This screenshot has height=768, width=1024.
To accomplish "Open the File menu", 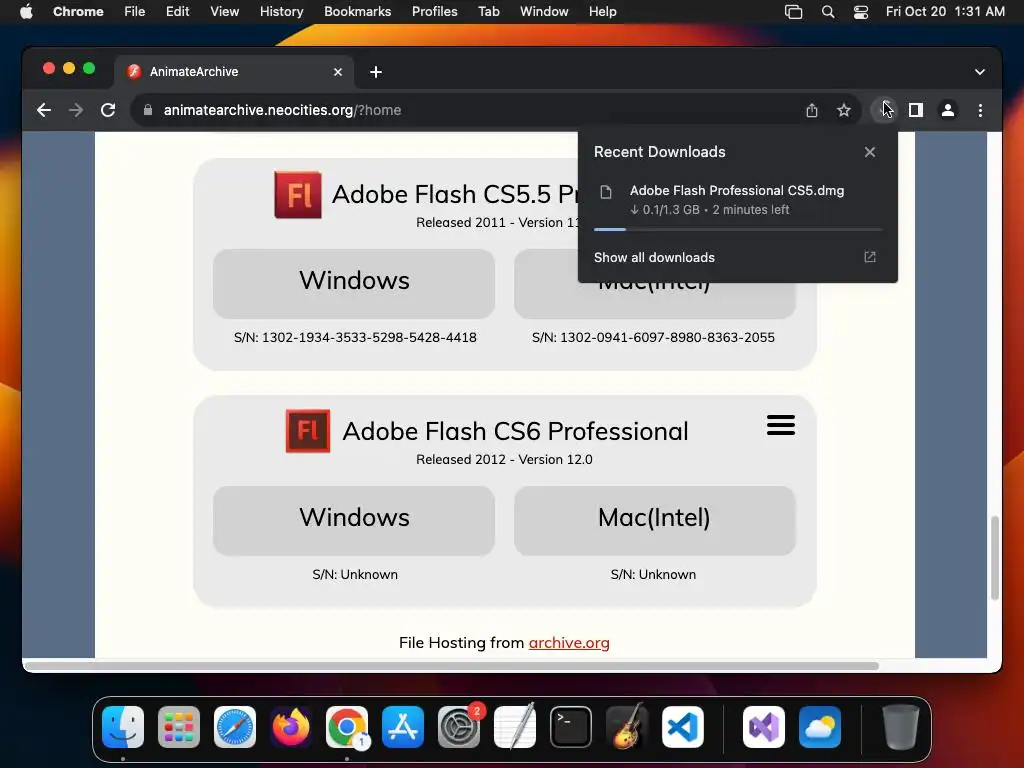I will tap(135, 12).
